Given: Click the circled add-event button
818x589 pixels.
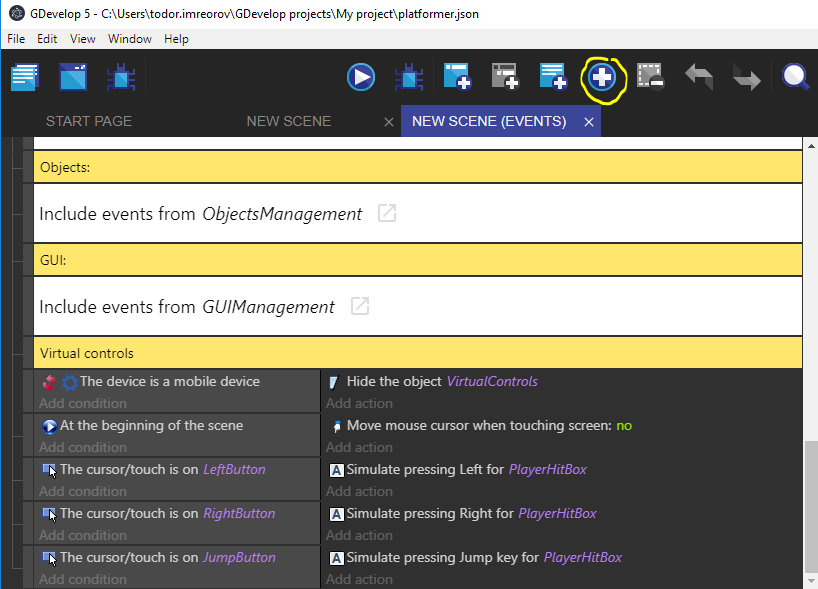Looking at the screenshot, I should pos(603,76).
